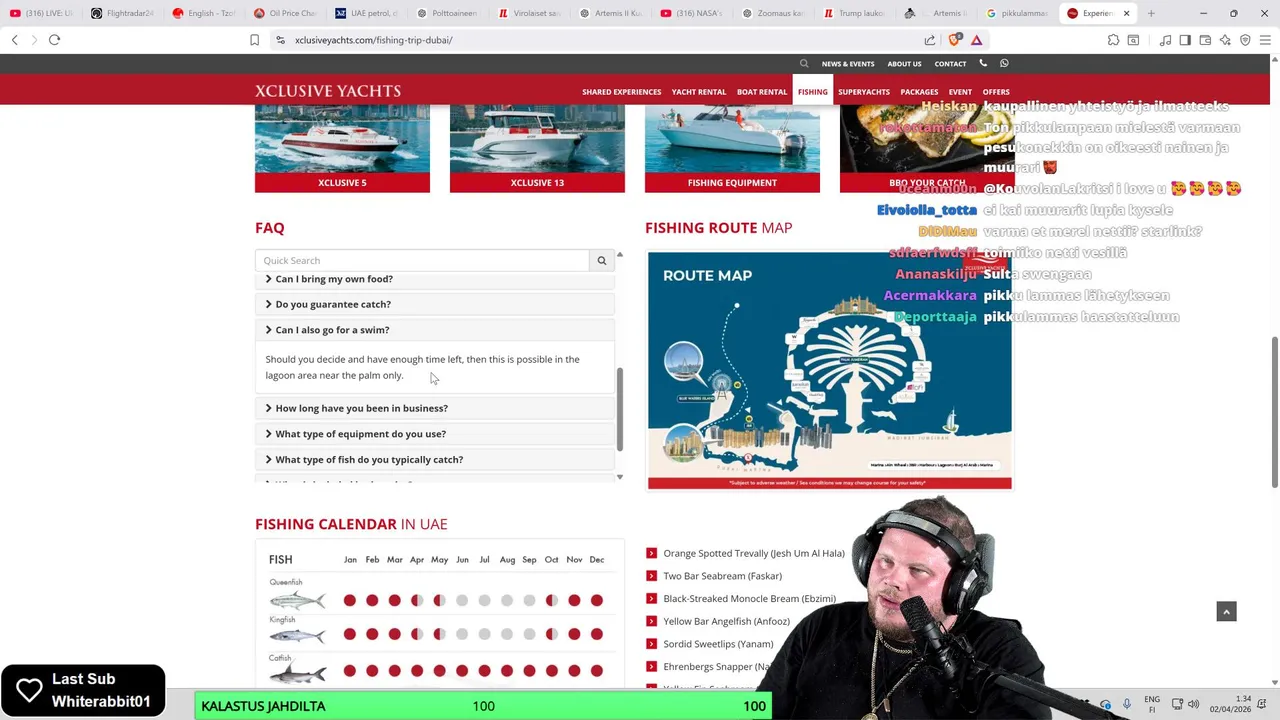Open the Xclusive 13 boat card
1280x720 pixels.
(x=537, y=148)
